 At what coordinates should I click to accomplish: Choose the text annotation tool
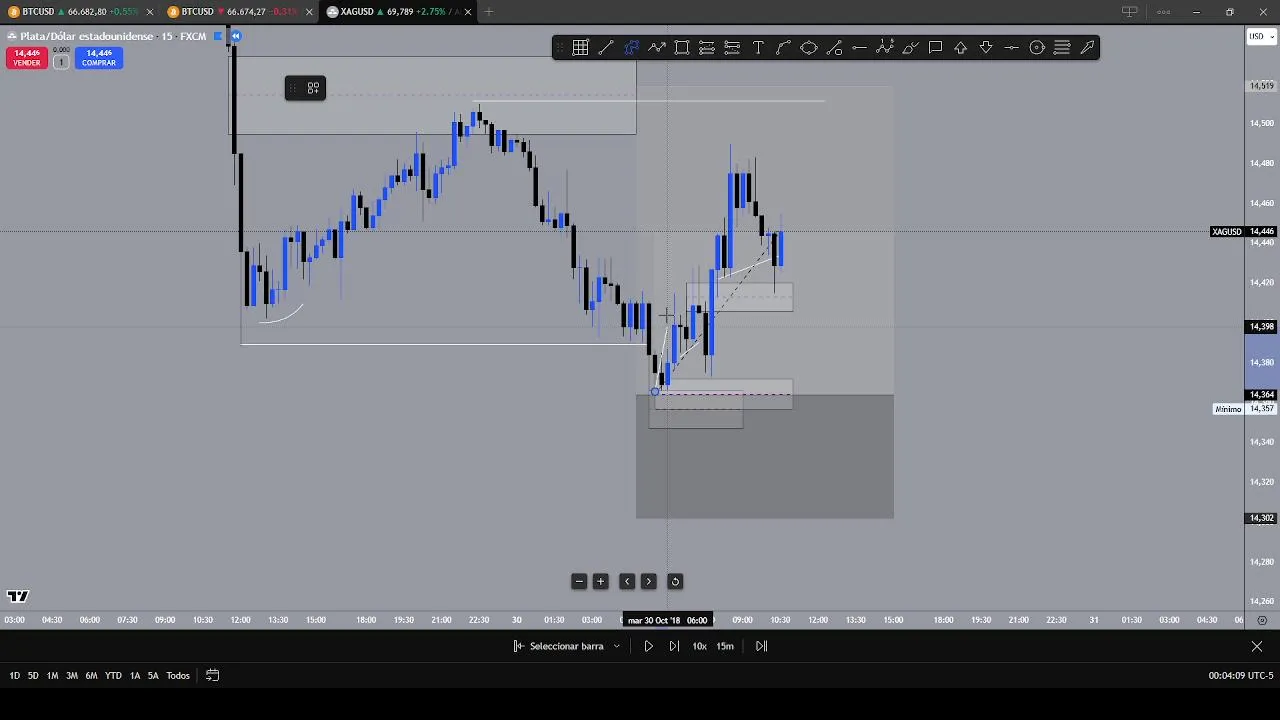758,48
